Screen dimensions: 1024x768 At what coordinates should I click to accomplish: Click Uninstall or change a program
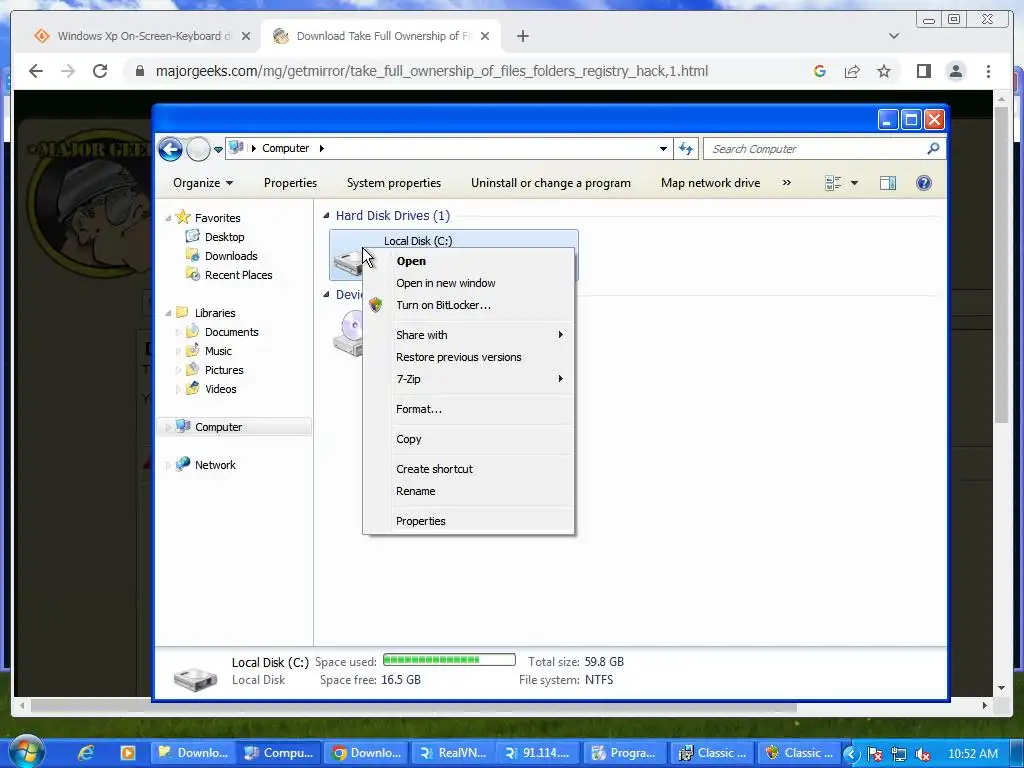coord(551,183)
